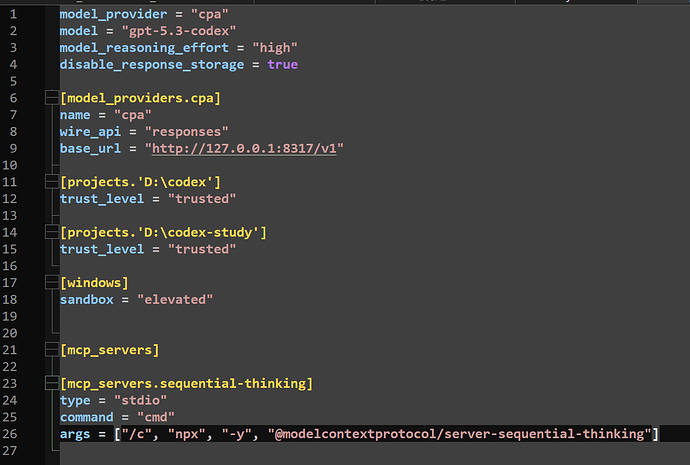The image size is (690, 465).
Task: Click the [mcp_servers] header text on line 21
Action: click(110, 350)
